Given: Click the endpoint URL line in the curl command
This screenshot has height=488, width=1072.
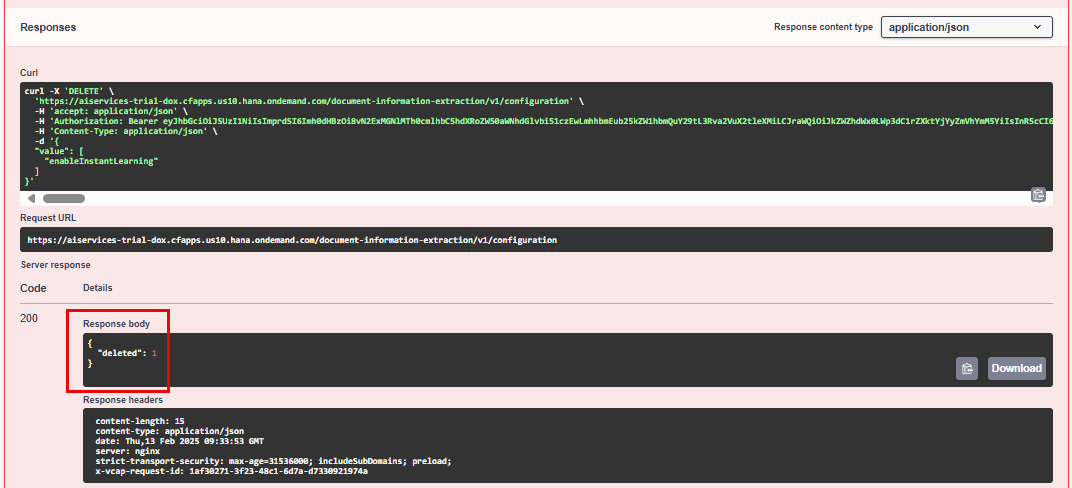Looking at the screenshot, I should coord(310,100).
